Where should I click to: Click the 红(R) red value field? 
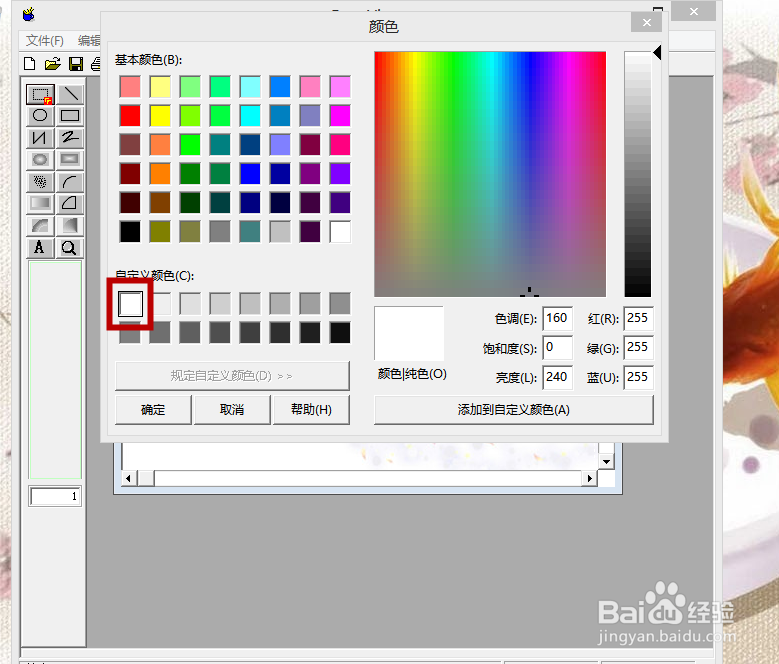tap(639, 318)
